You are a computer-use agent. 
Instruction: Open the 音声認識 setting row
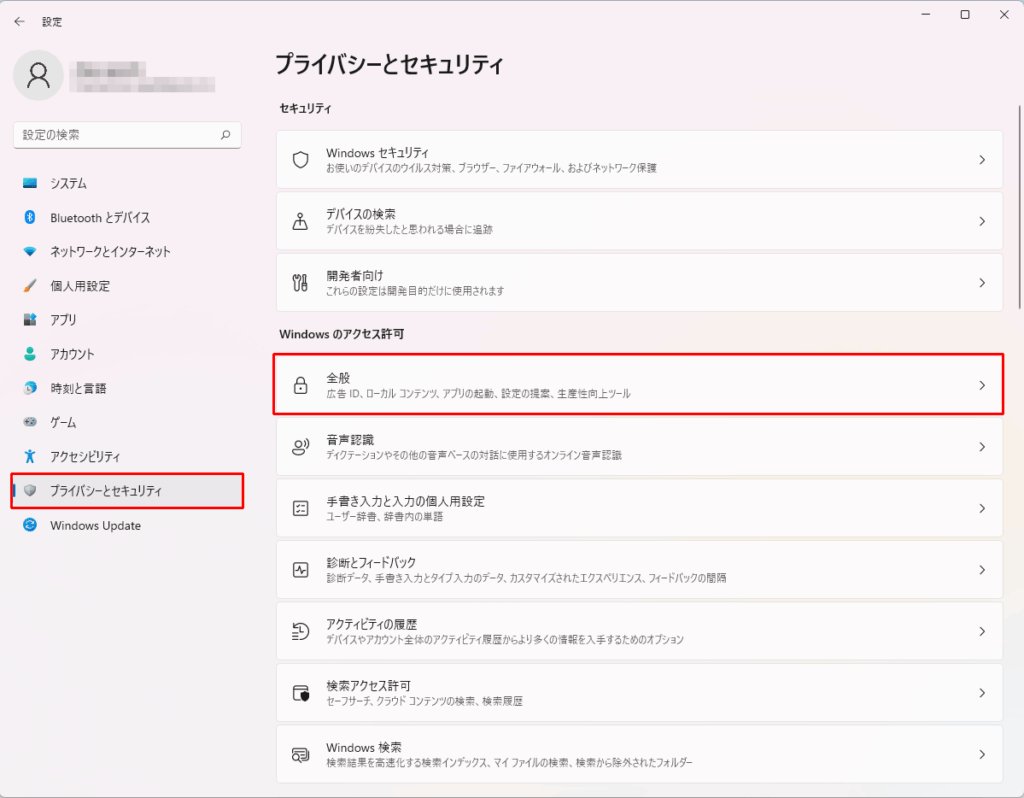coord(639,447)
